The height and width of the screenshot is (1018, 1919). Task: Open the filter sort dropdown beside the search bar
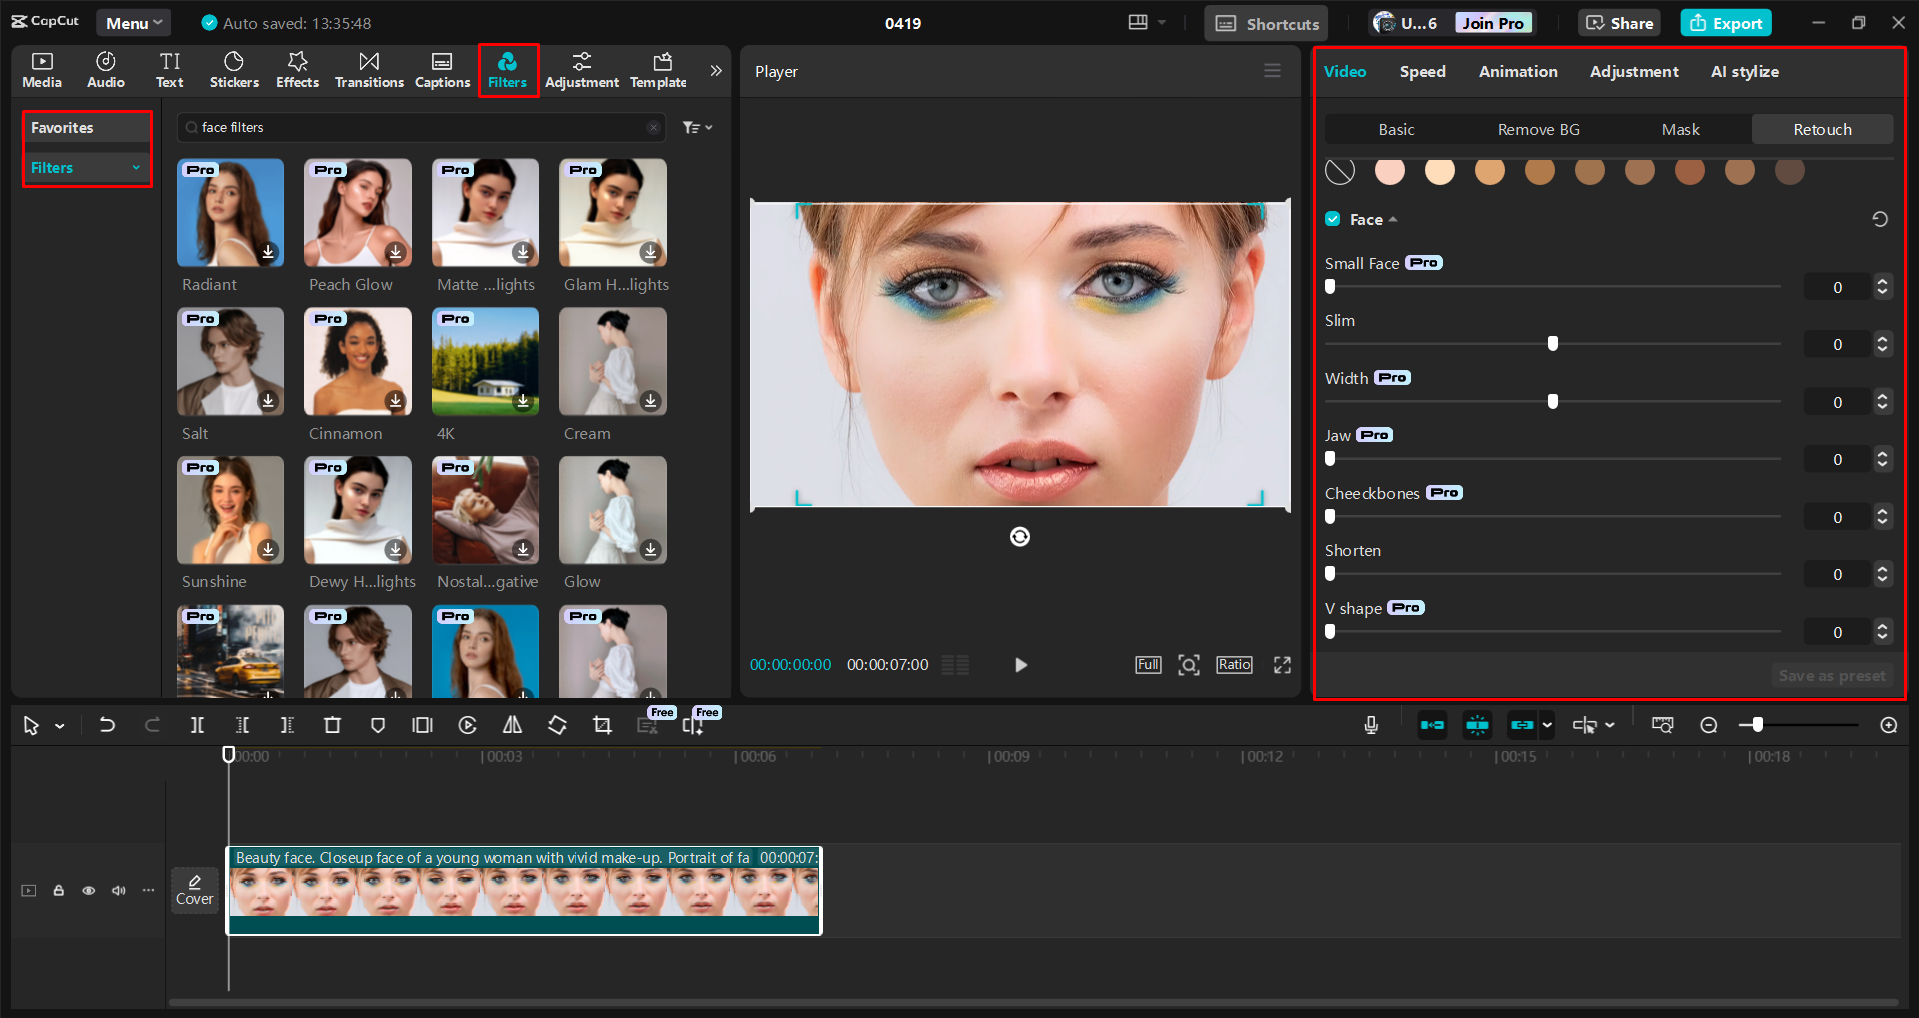click(697, 127)
